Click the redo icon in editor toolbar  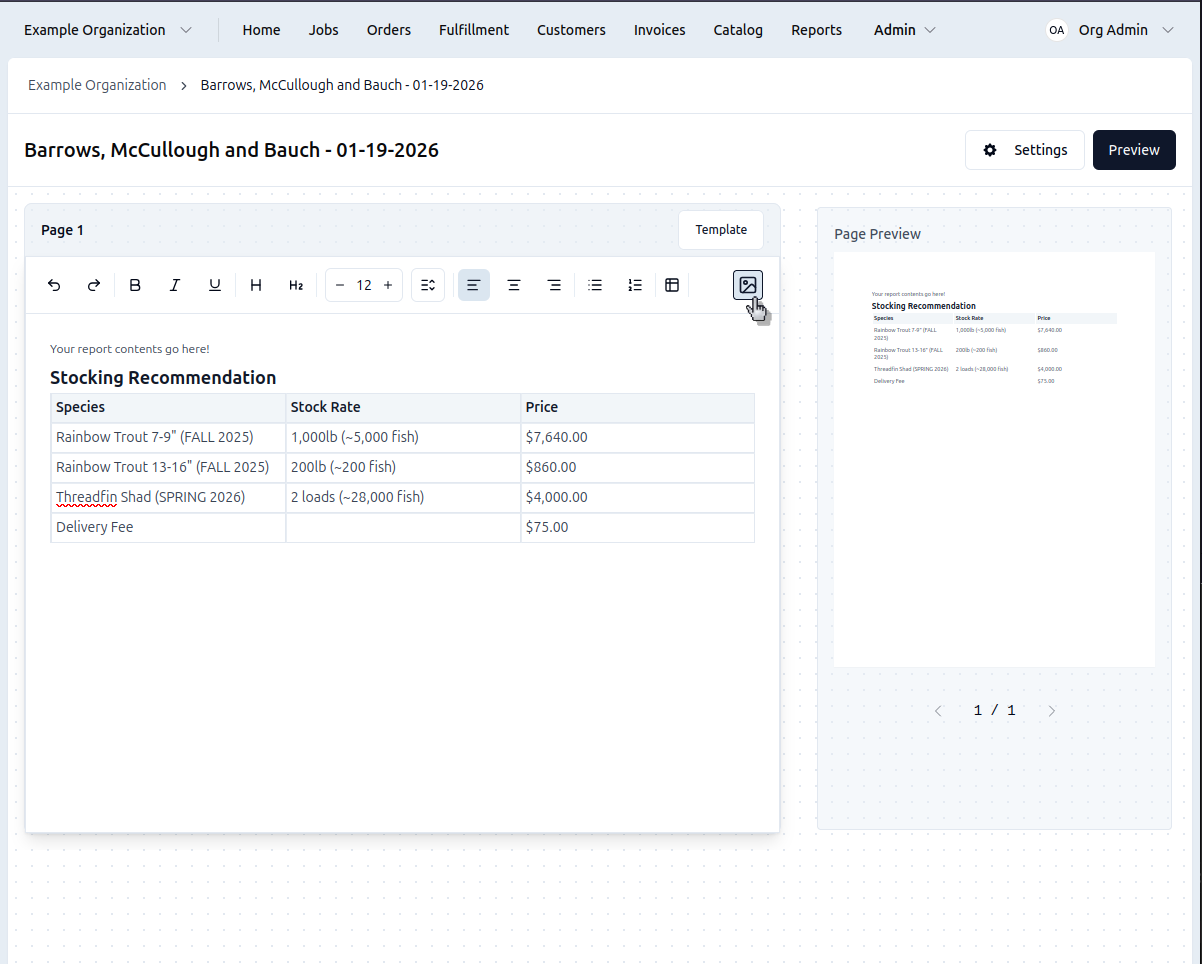(x=94, y=285)
